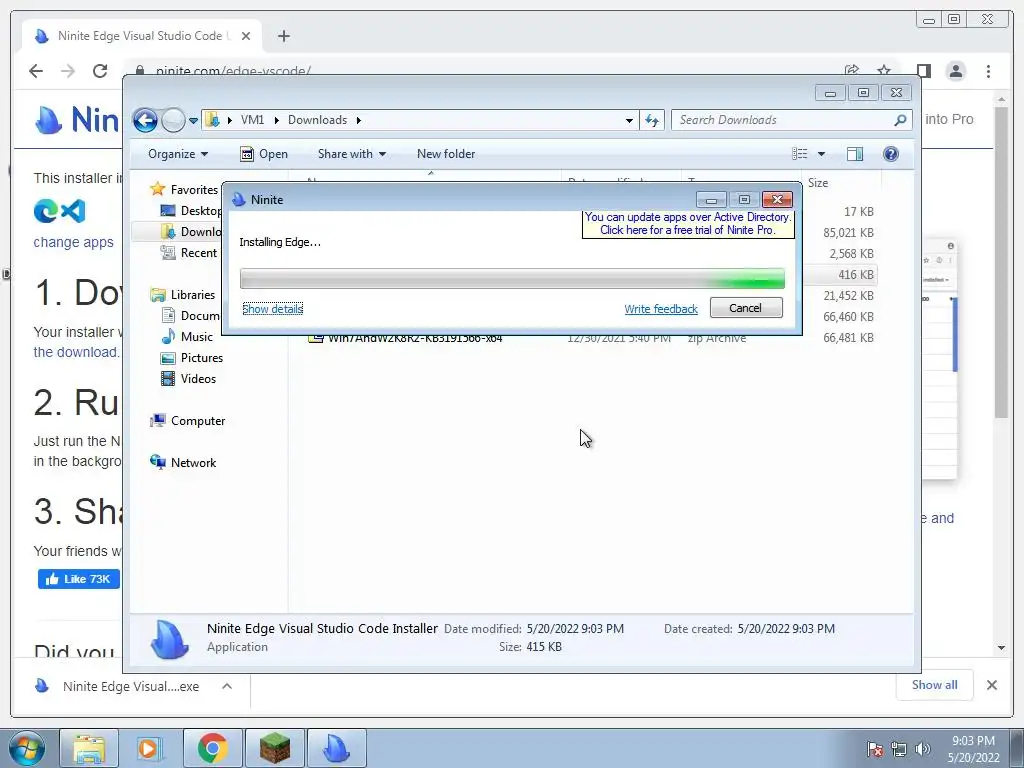1024x768 pixels.
Task: Click the Show details link in Ninite
Action: coord(273,309)
